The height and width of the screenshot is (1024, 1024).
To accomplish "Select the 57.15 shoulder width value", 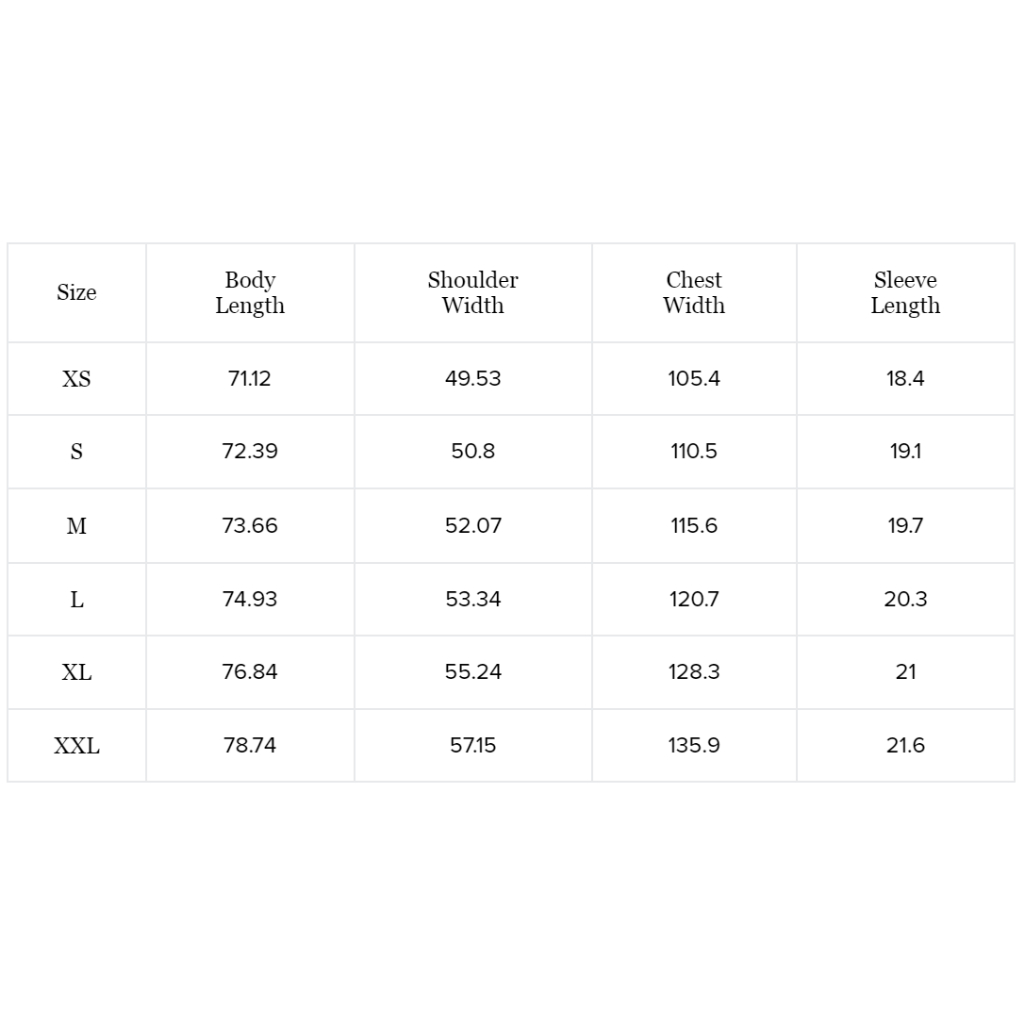I will (x=473, y=746).
